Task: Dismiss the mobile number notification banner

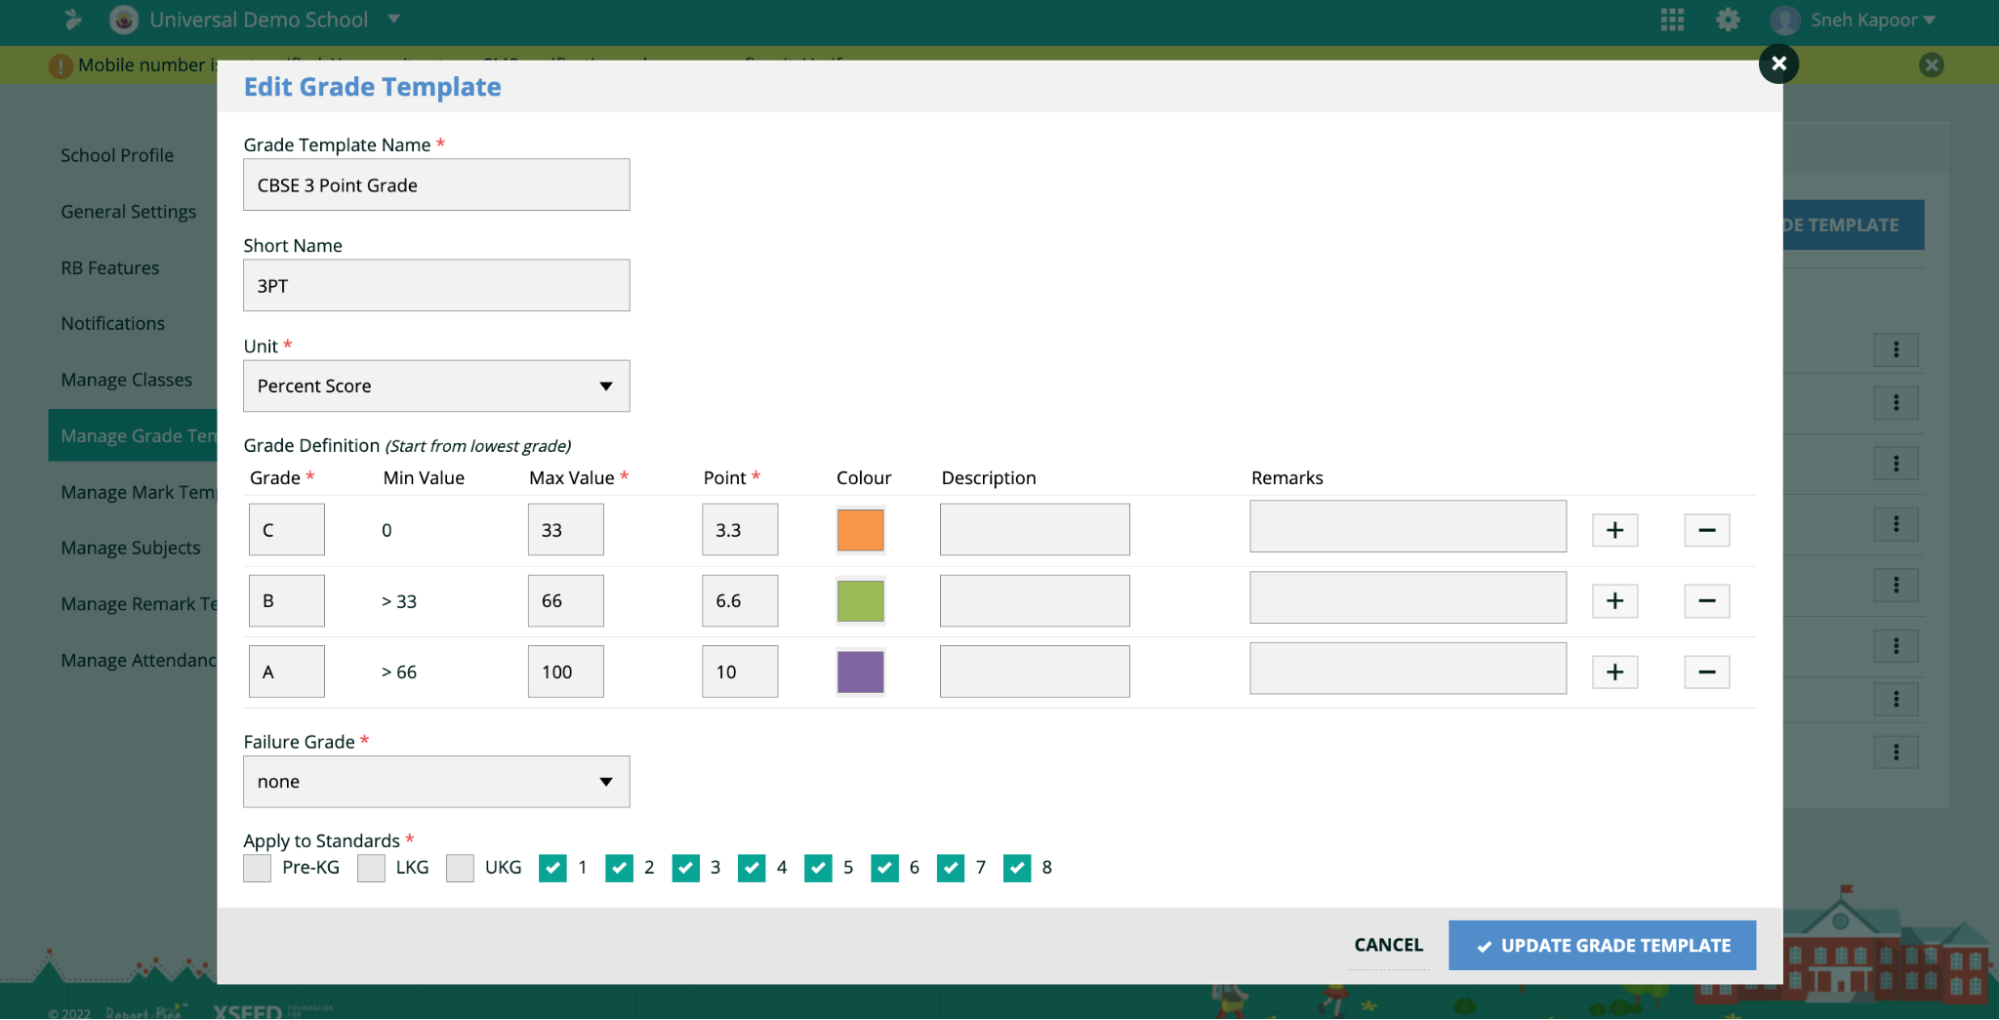Action: [x=1931, y=65]
